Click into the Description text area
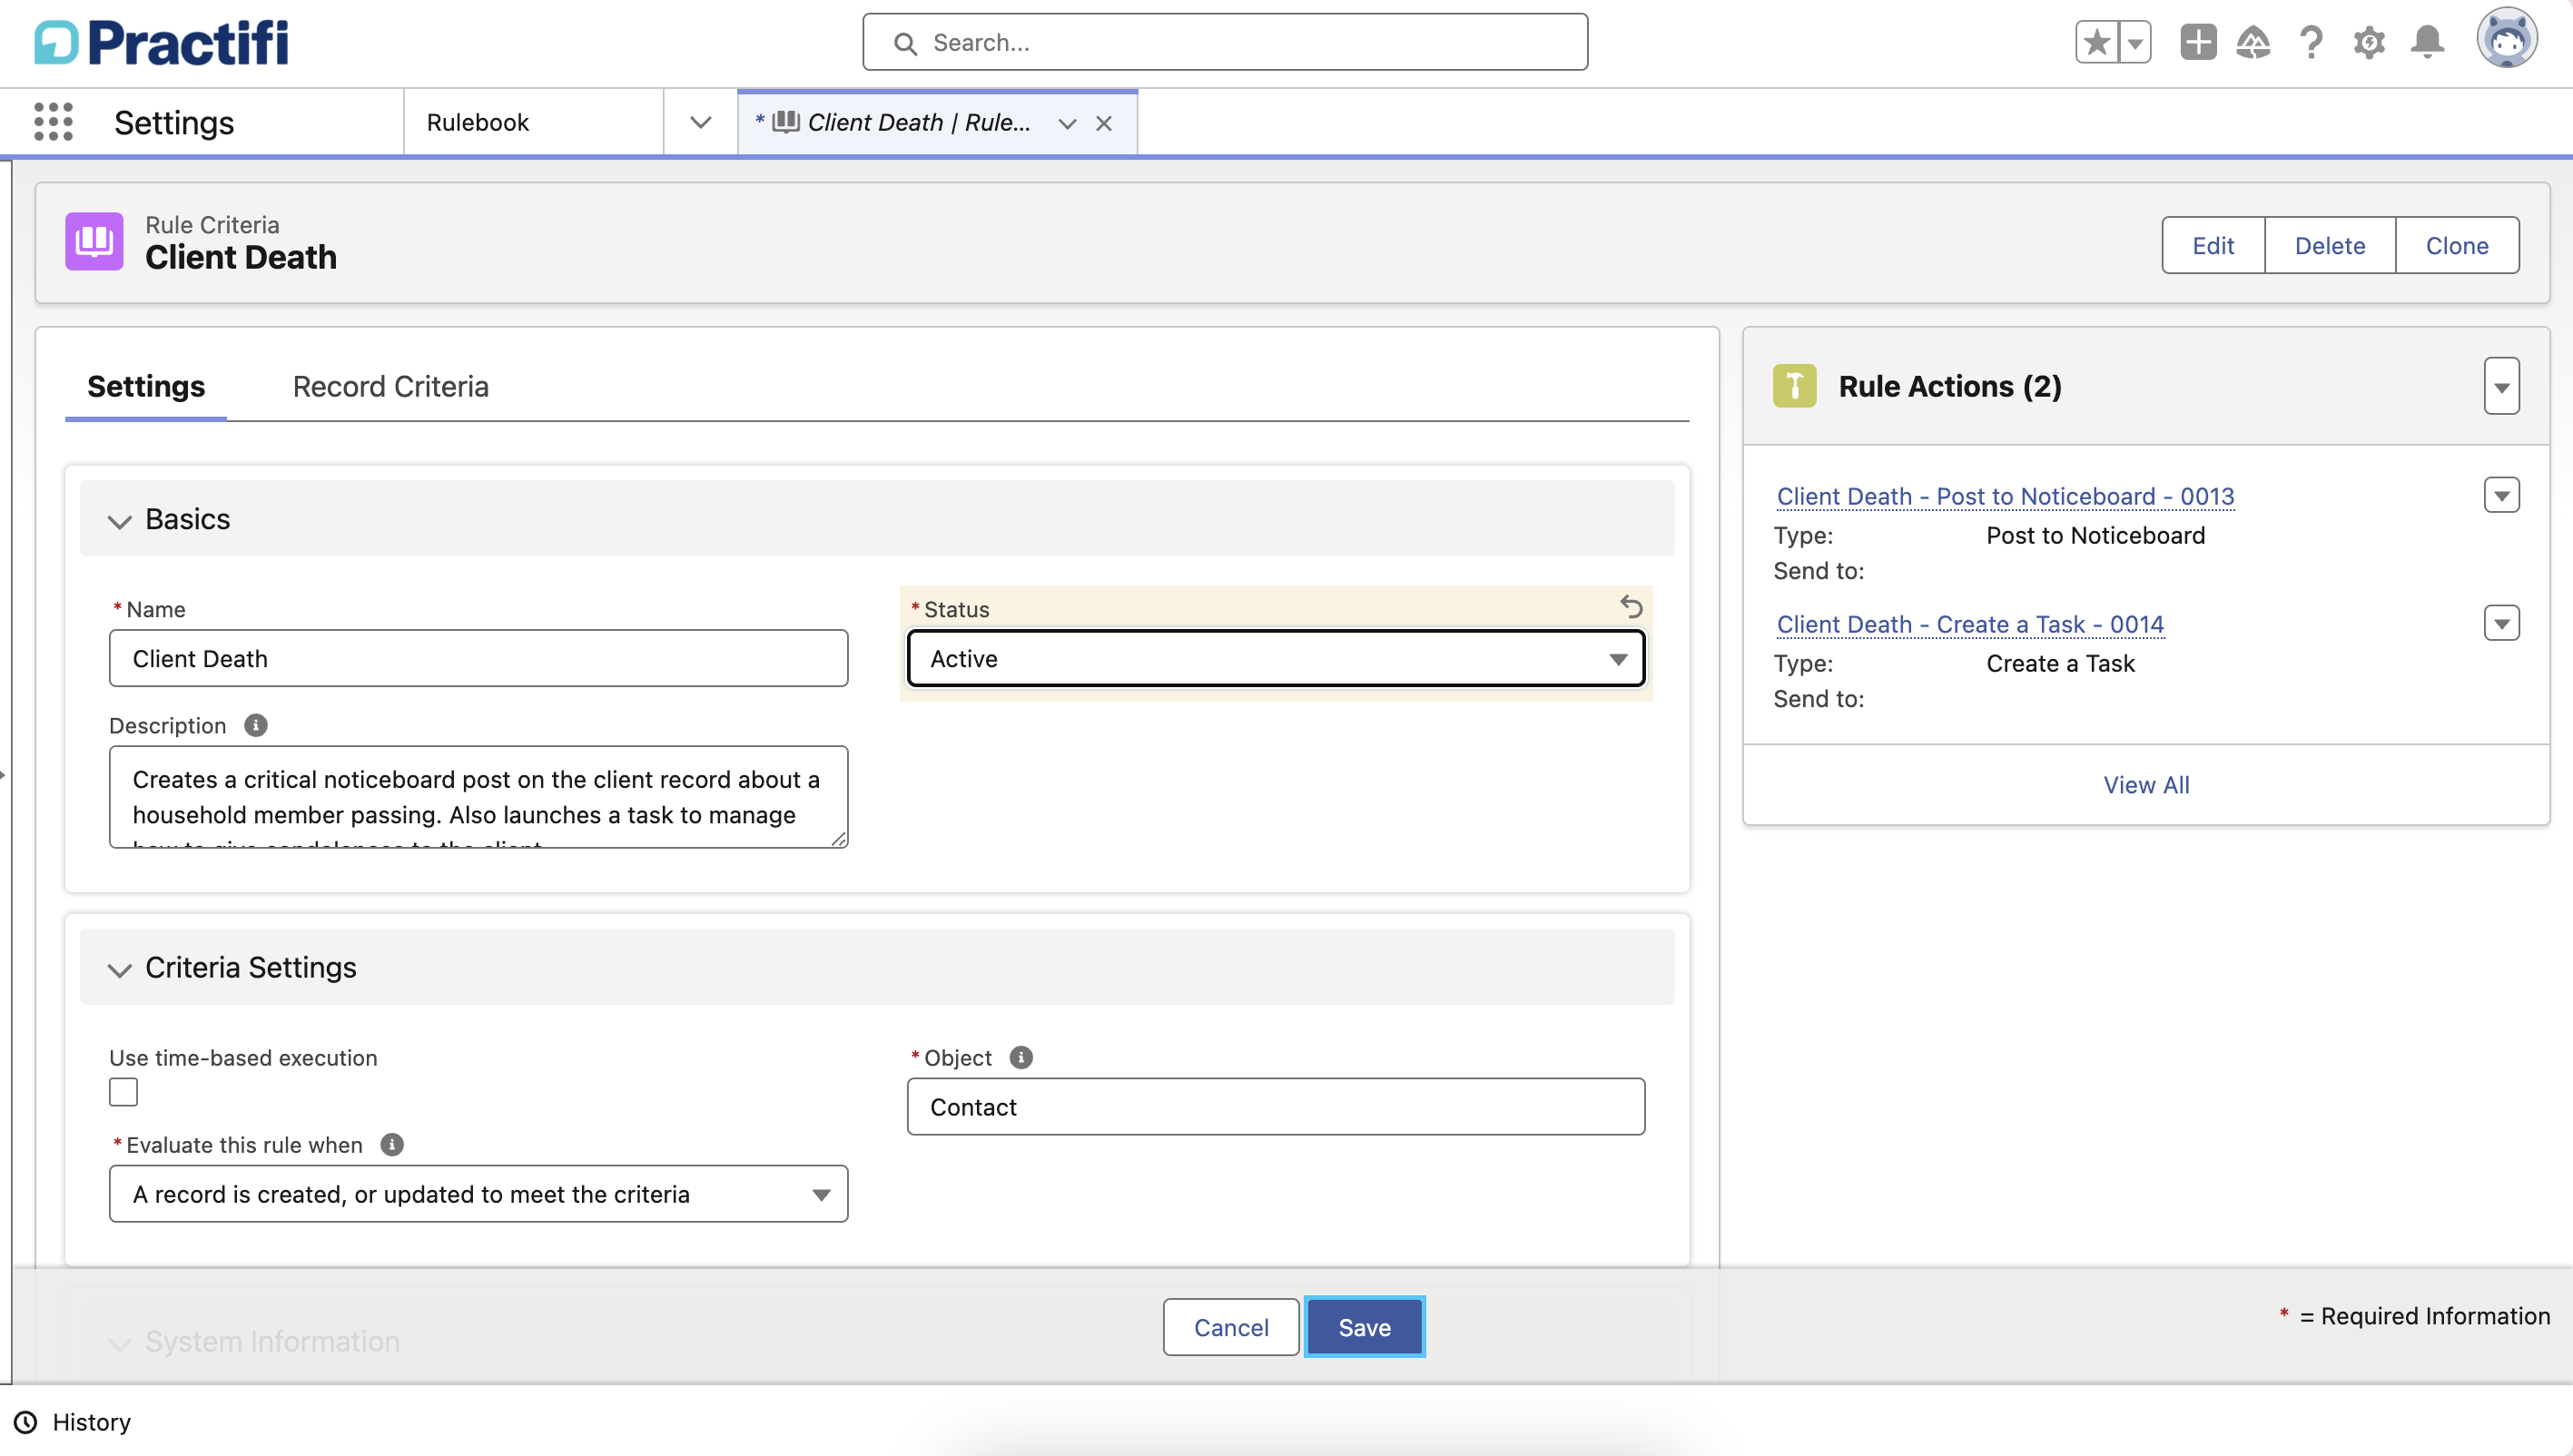This screenshot has height=1456, width=2573. click(478, 797)
